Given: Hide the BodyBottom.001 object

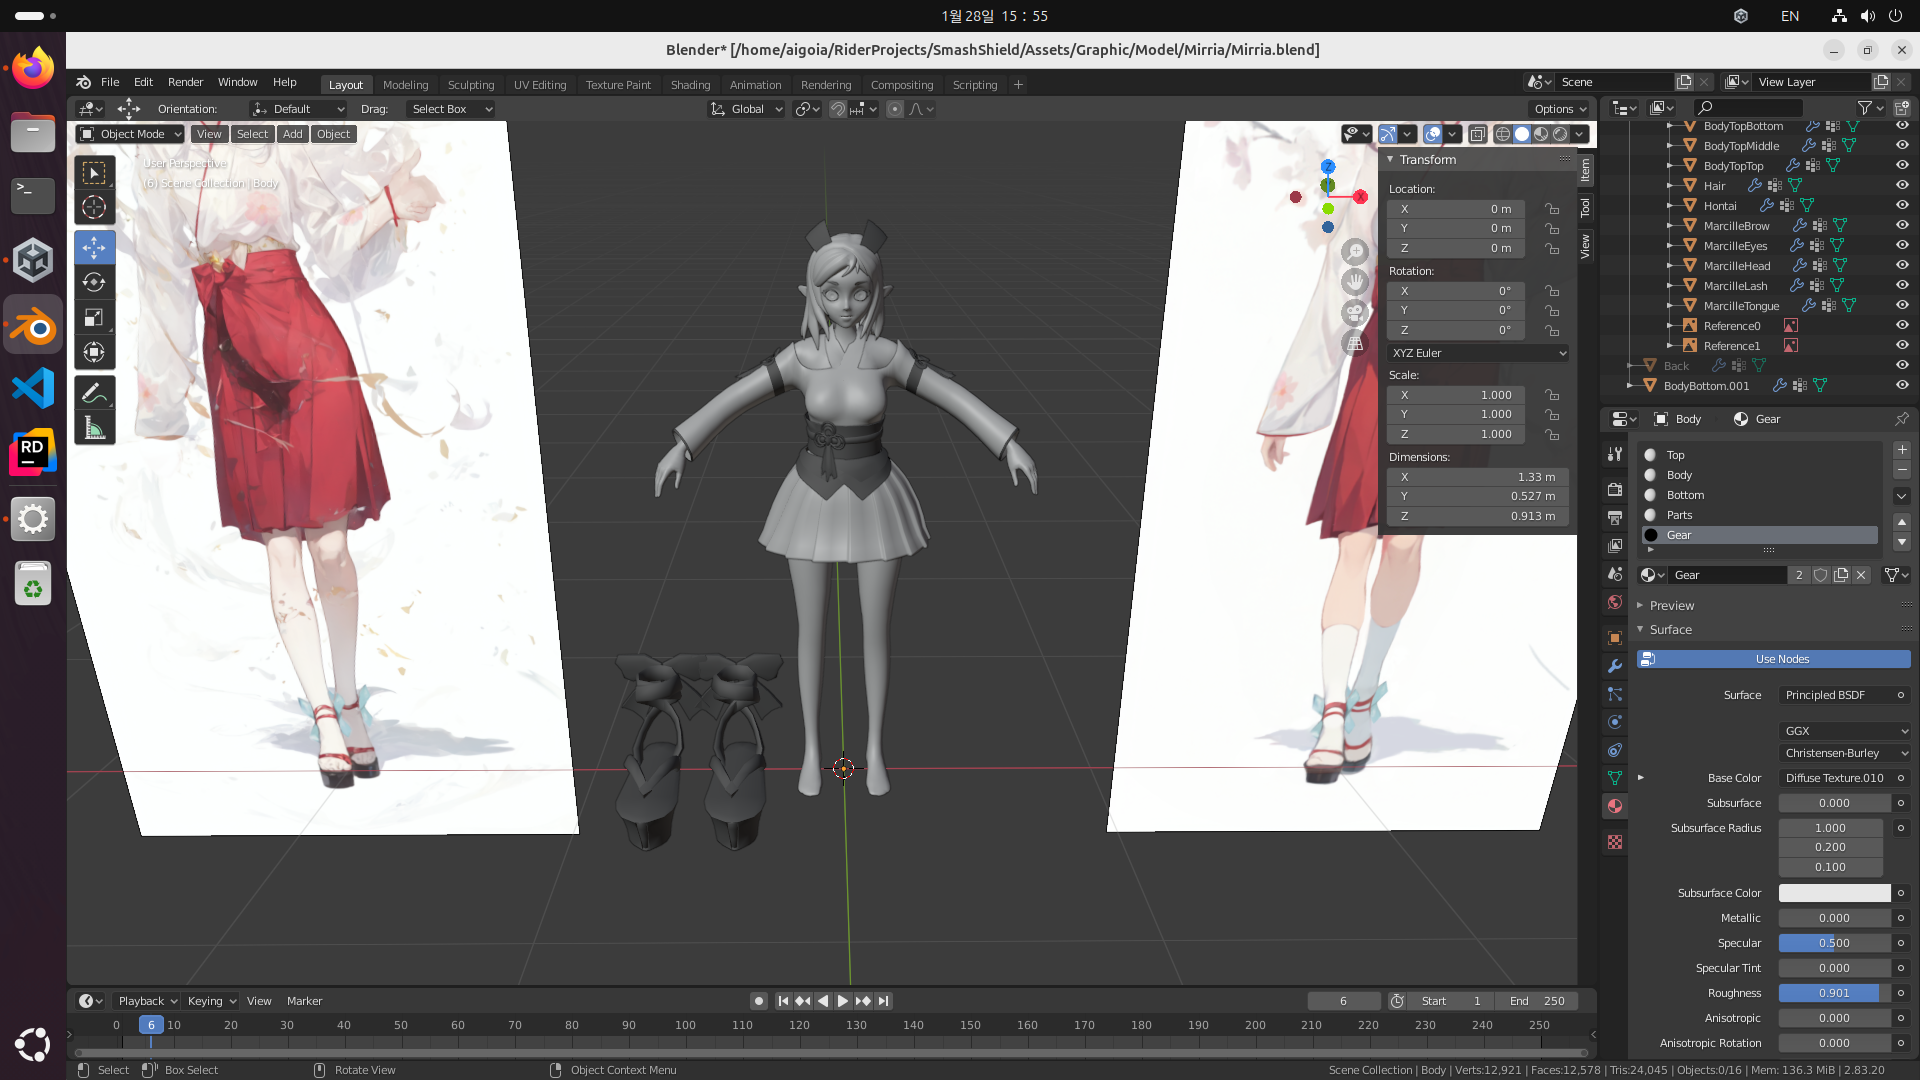Looking at the screenshot, I should click(x=1902, y=385).
